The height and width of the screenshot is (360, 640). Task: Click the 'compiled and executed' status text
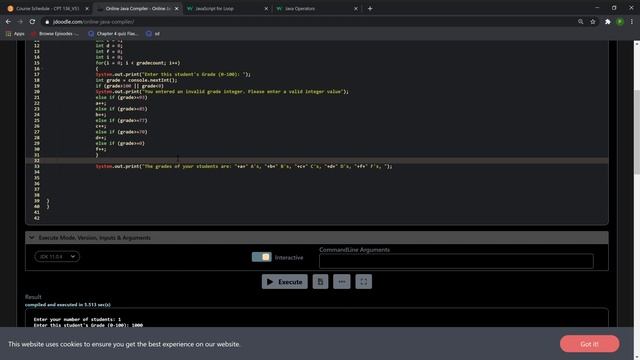coord(67,305)
